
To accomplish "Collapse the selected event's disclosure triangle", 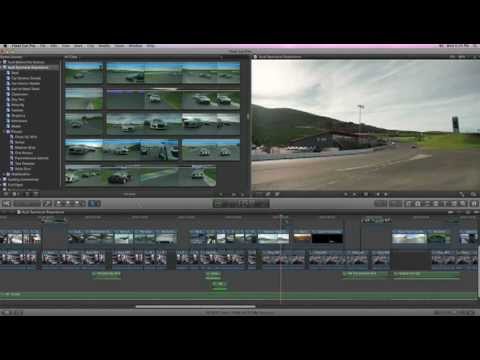I will (2, 67).
